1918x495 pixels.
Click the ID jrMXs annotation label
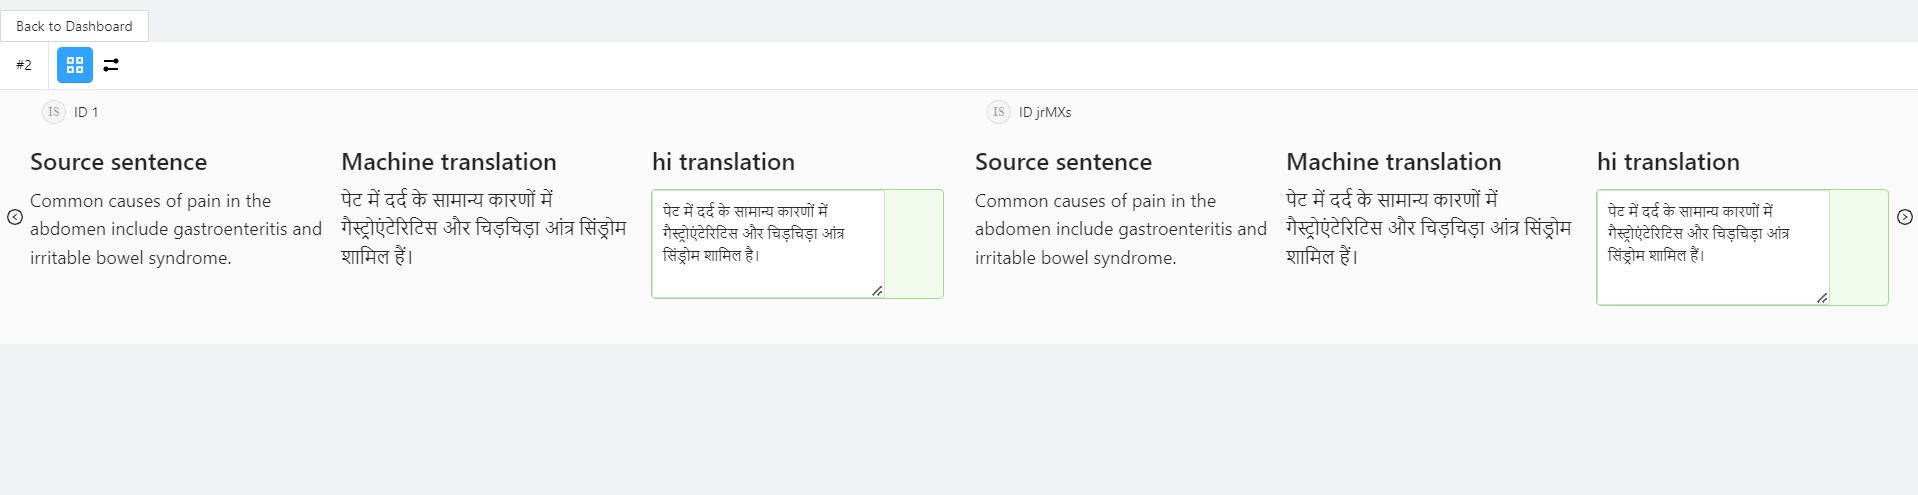pos(1045,112)
